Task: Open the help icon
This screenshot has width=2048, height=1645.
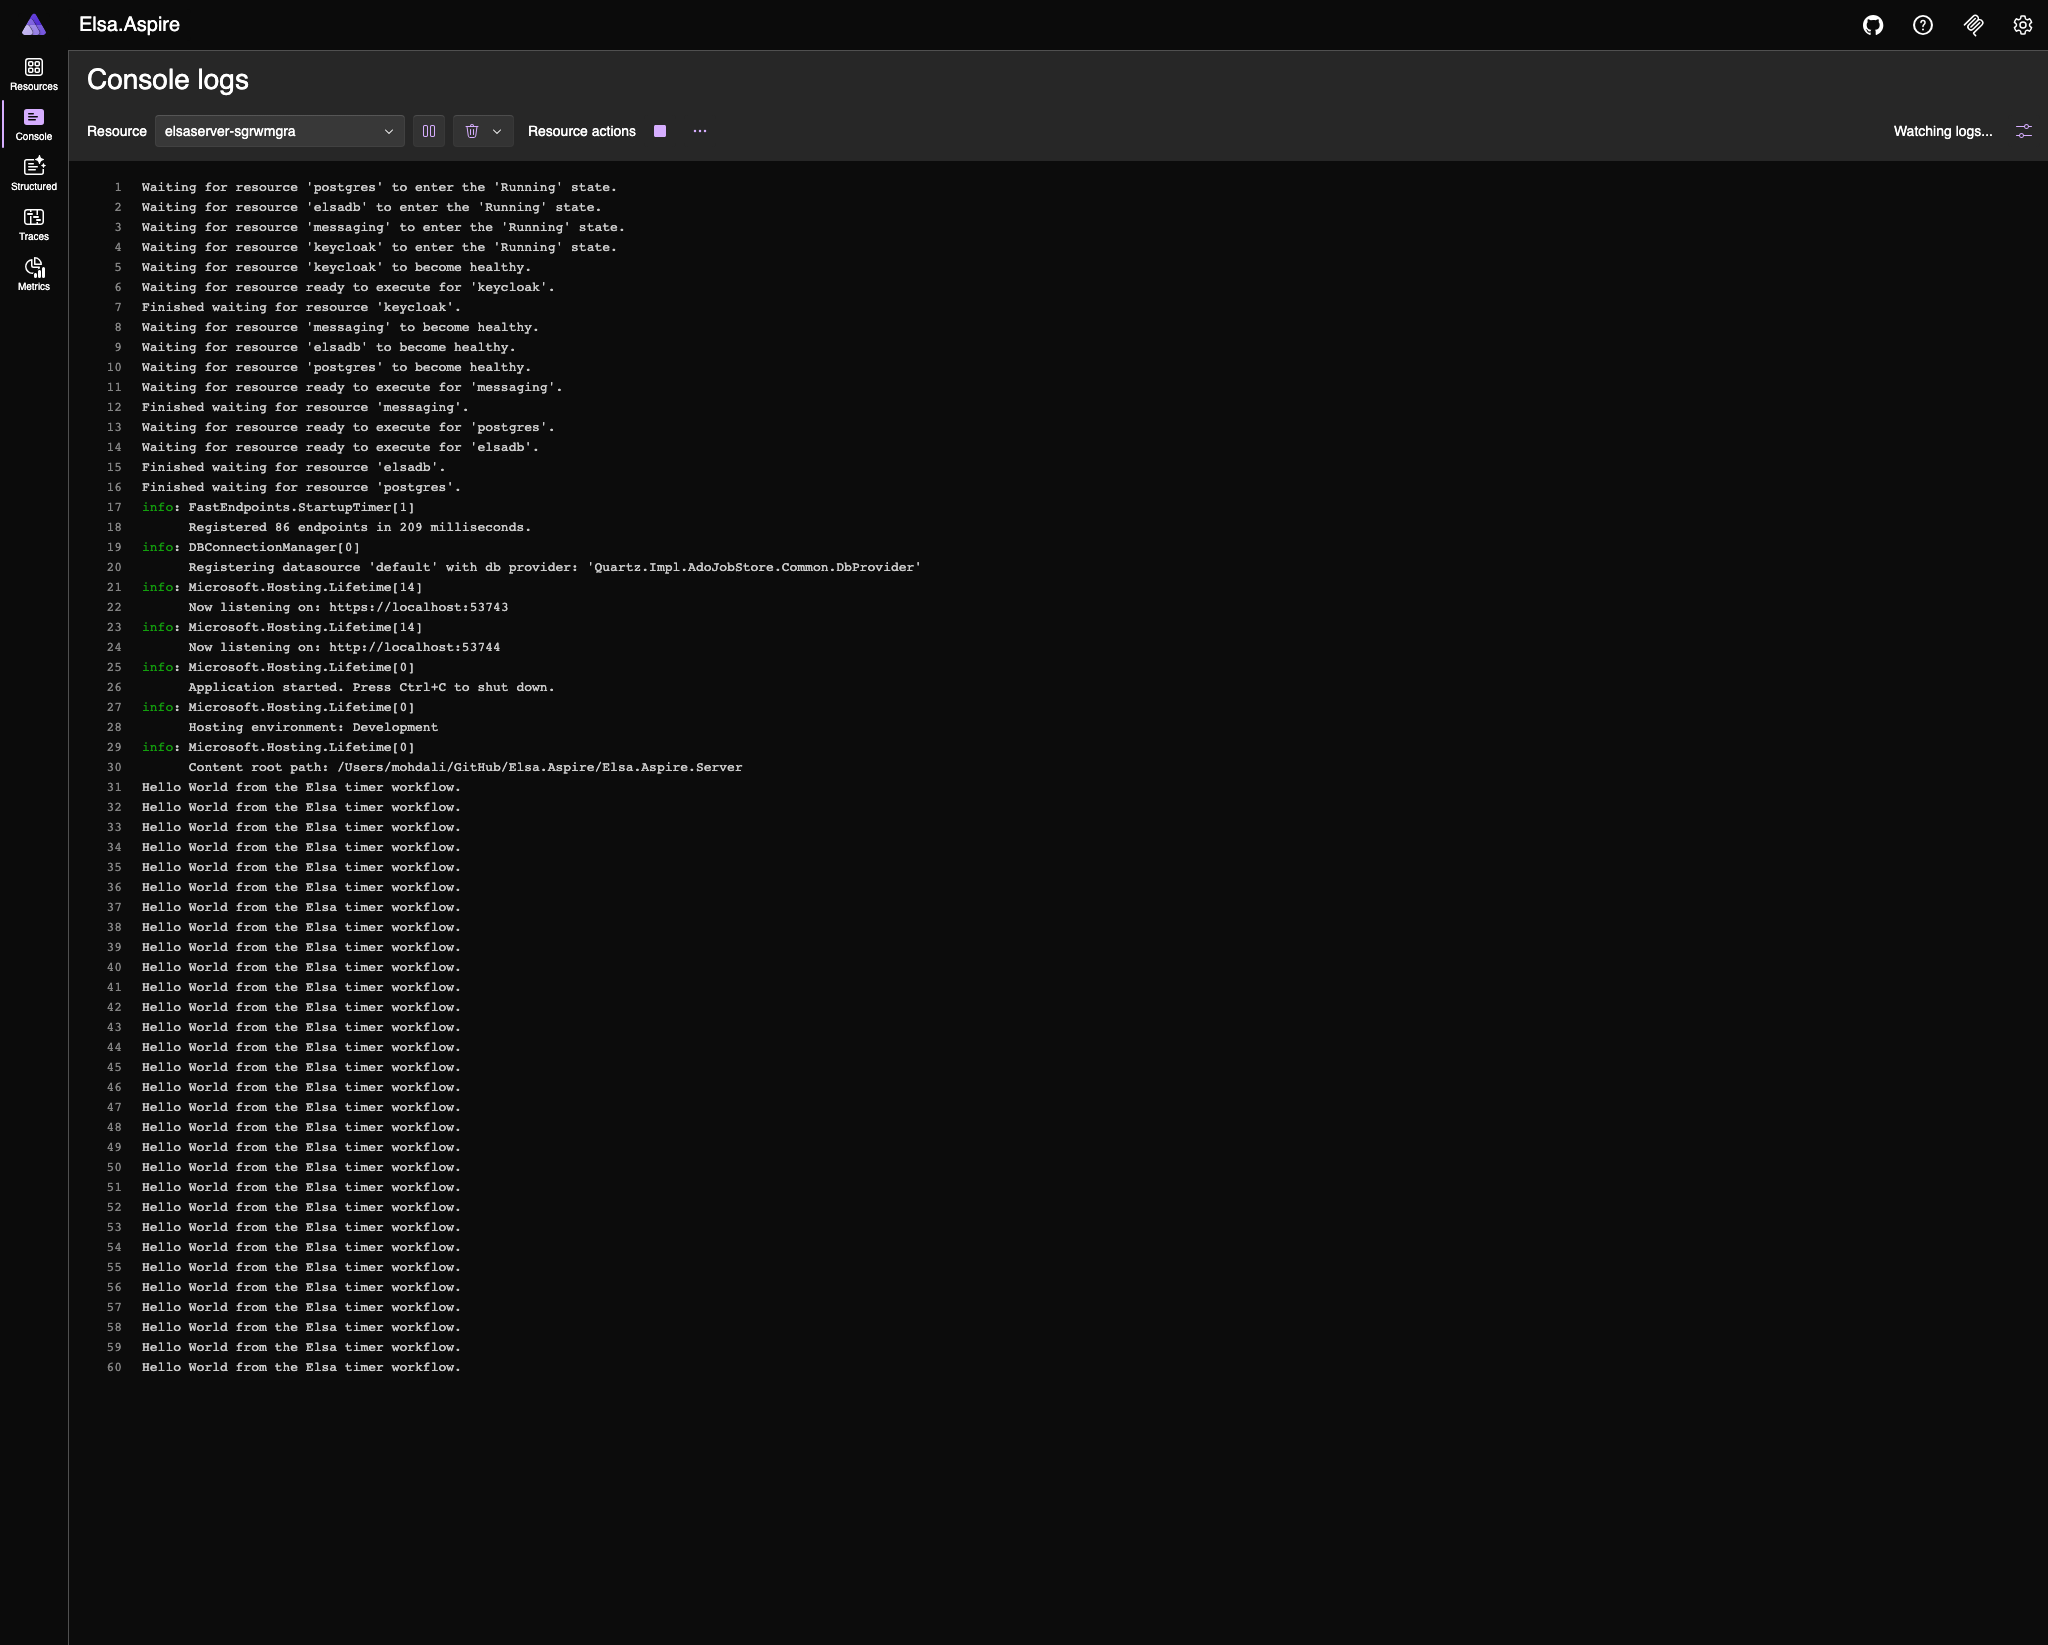Action: pyautogui.click(x=1923, y=25)
